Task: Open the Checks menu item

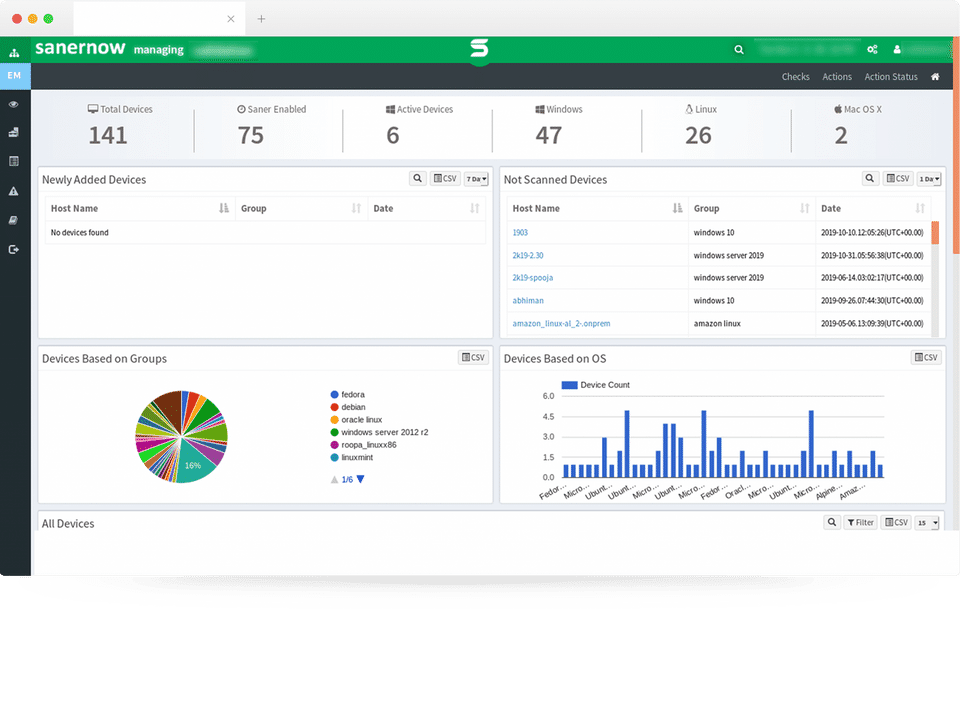Action: [795, 77]
